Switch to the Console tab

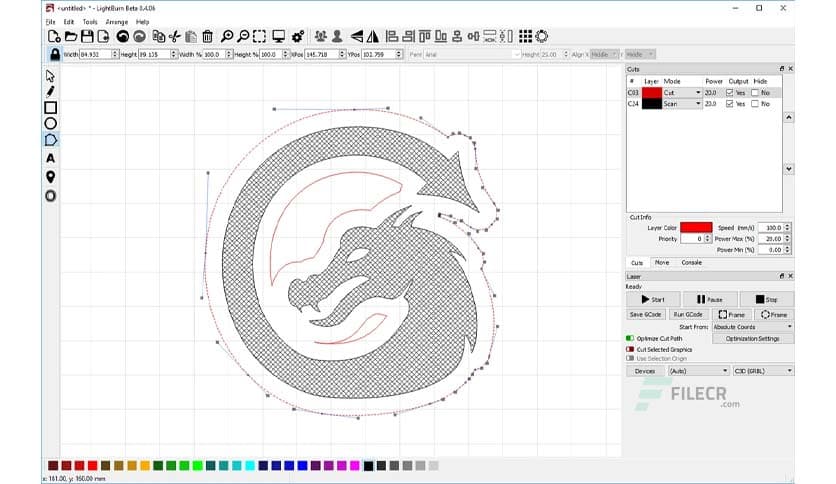coord(691,262)
